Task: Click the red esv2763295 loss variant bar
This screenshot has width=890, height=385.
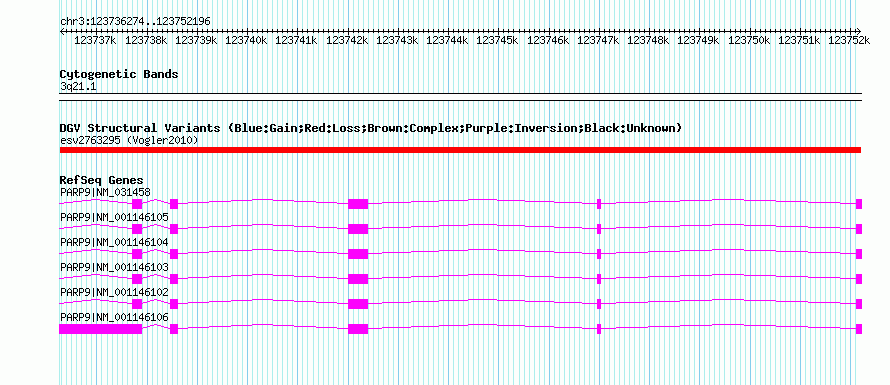Action: point(460,150)
